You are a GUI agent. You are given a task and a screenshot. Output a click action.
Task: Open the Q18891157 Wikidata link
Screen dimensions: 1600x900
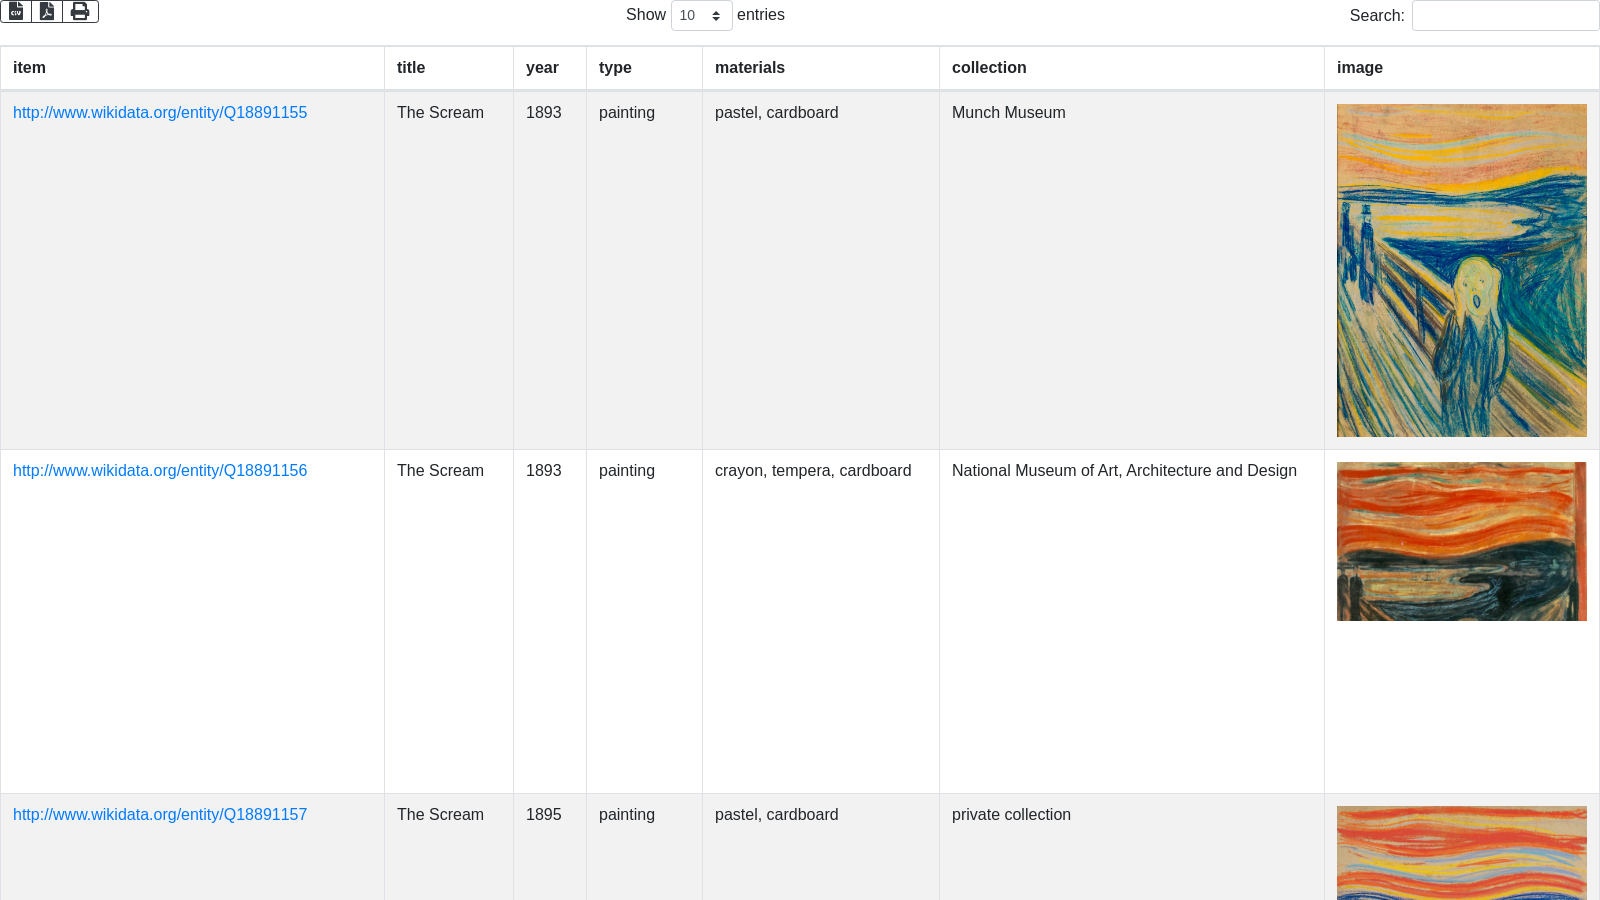(x=160, y=815)
